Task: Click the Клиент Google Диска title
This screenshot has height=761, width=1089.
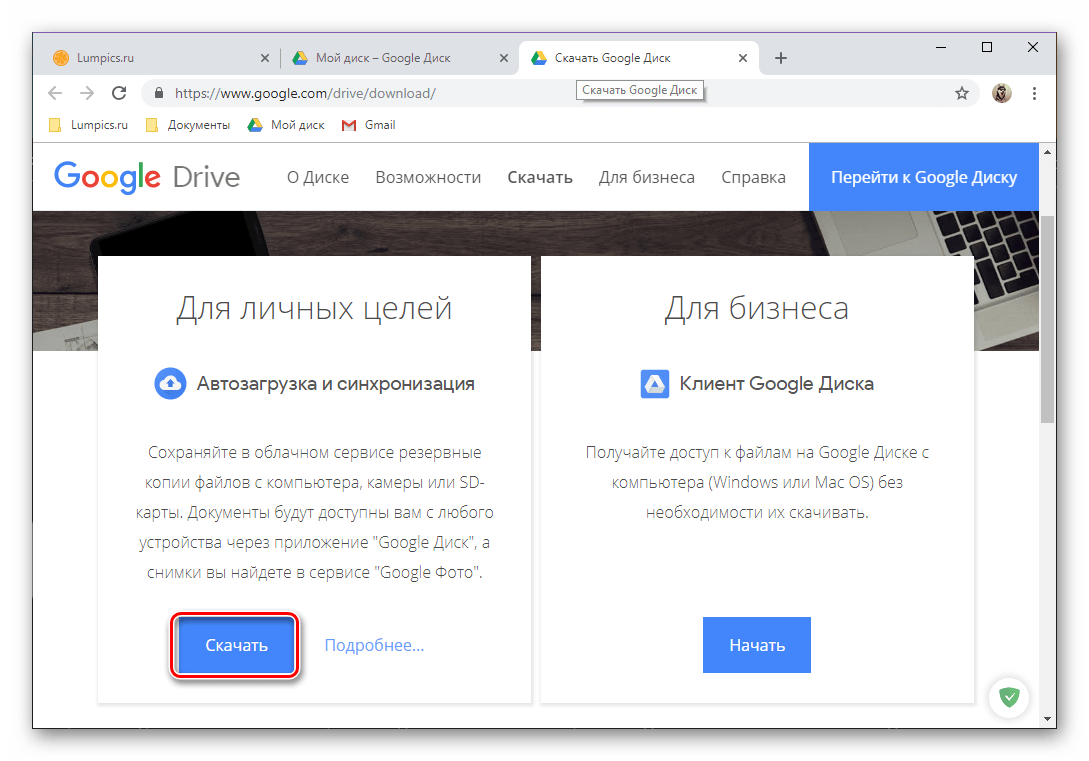Action: click(x=776, y=383)
